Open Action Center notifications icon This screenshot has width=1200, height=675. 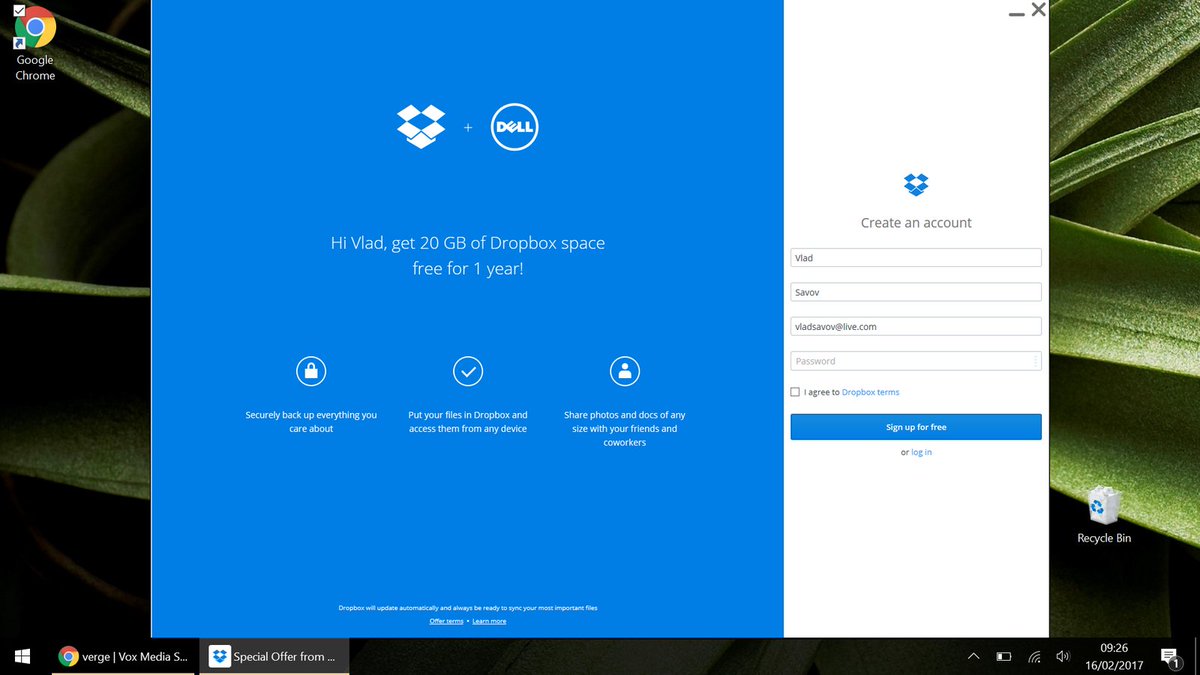coord(1170,657)
